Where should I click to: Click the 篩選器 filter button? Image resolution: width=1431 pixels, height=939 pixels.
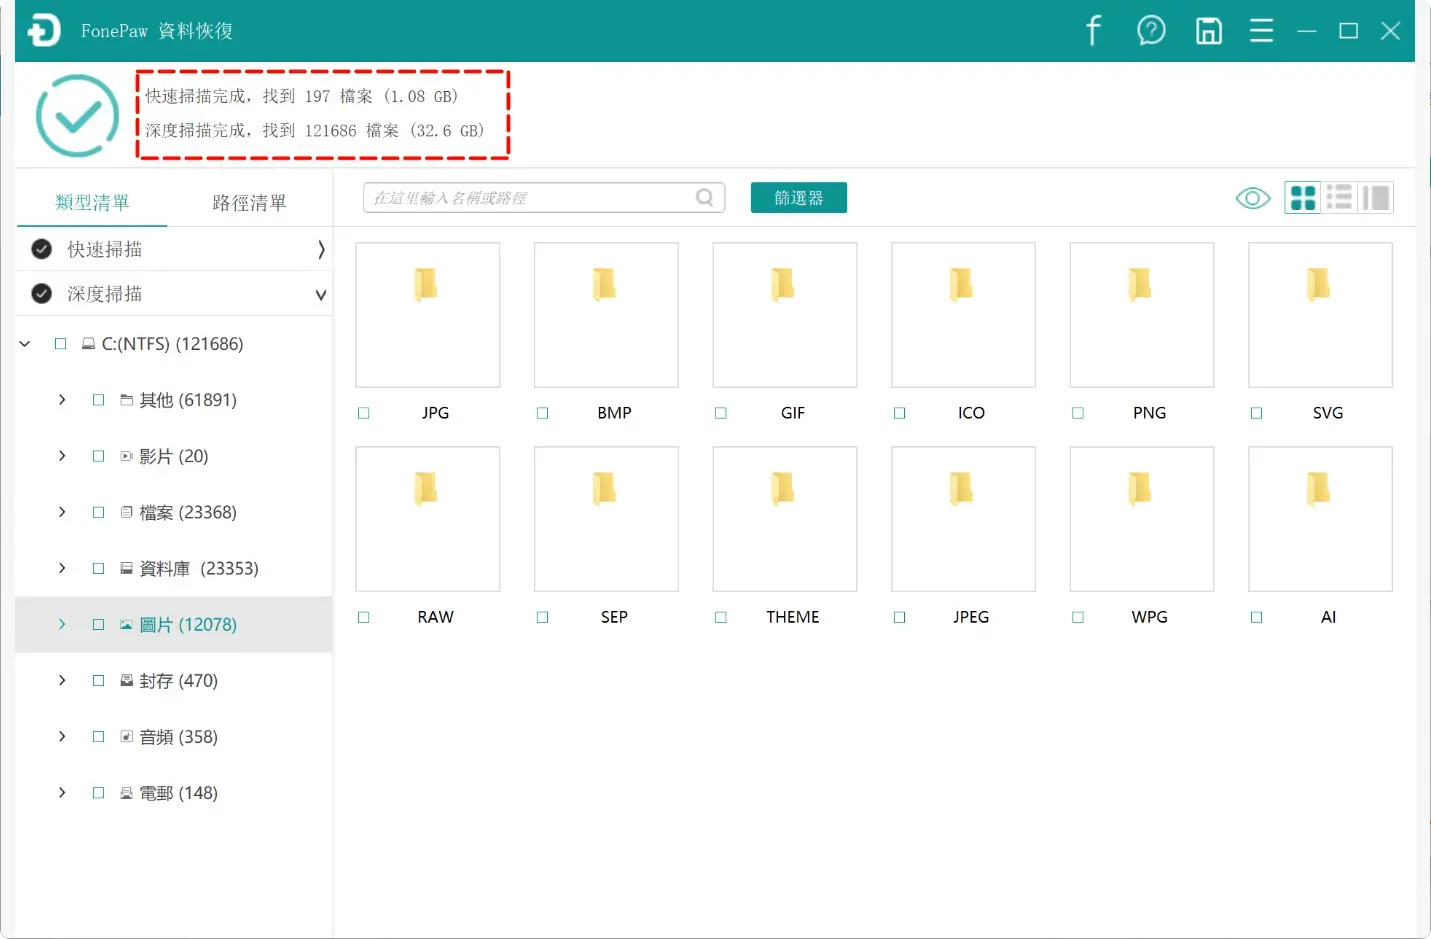coord(798,197)
